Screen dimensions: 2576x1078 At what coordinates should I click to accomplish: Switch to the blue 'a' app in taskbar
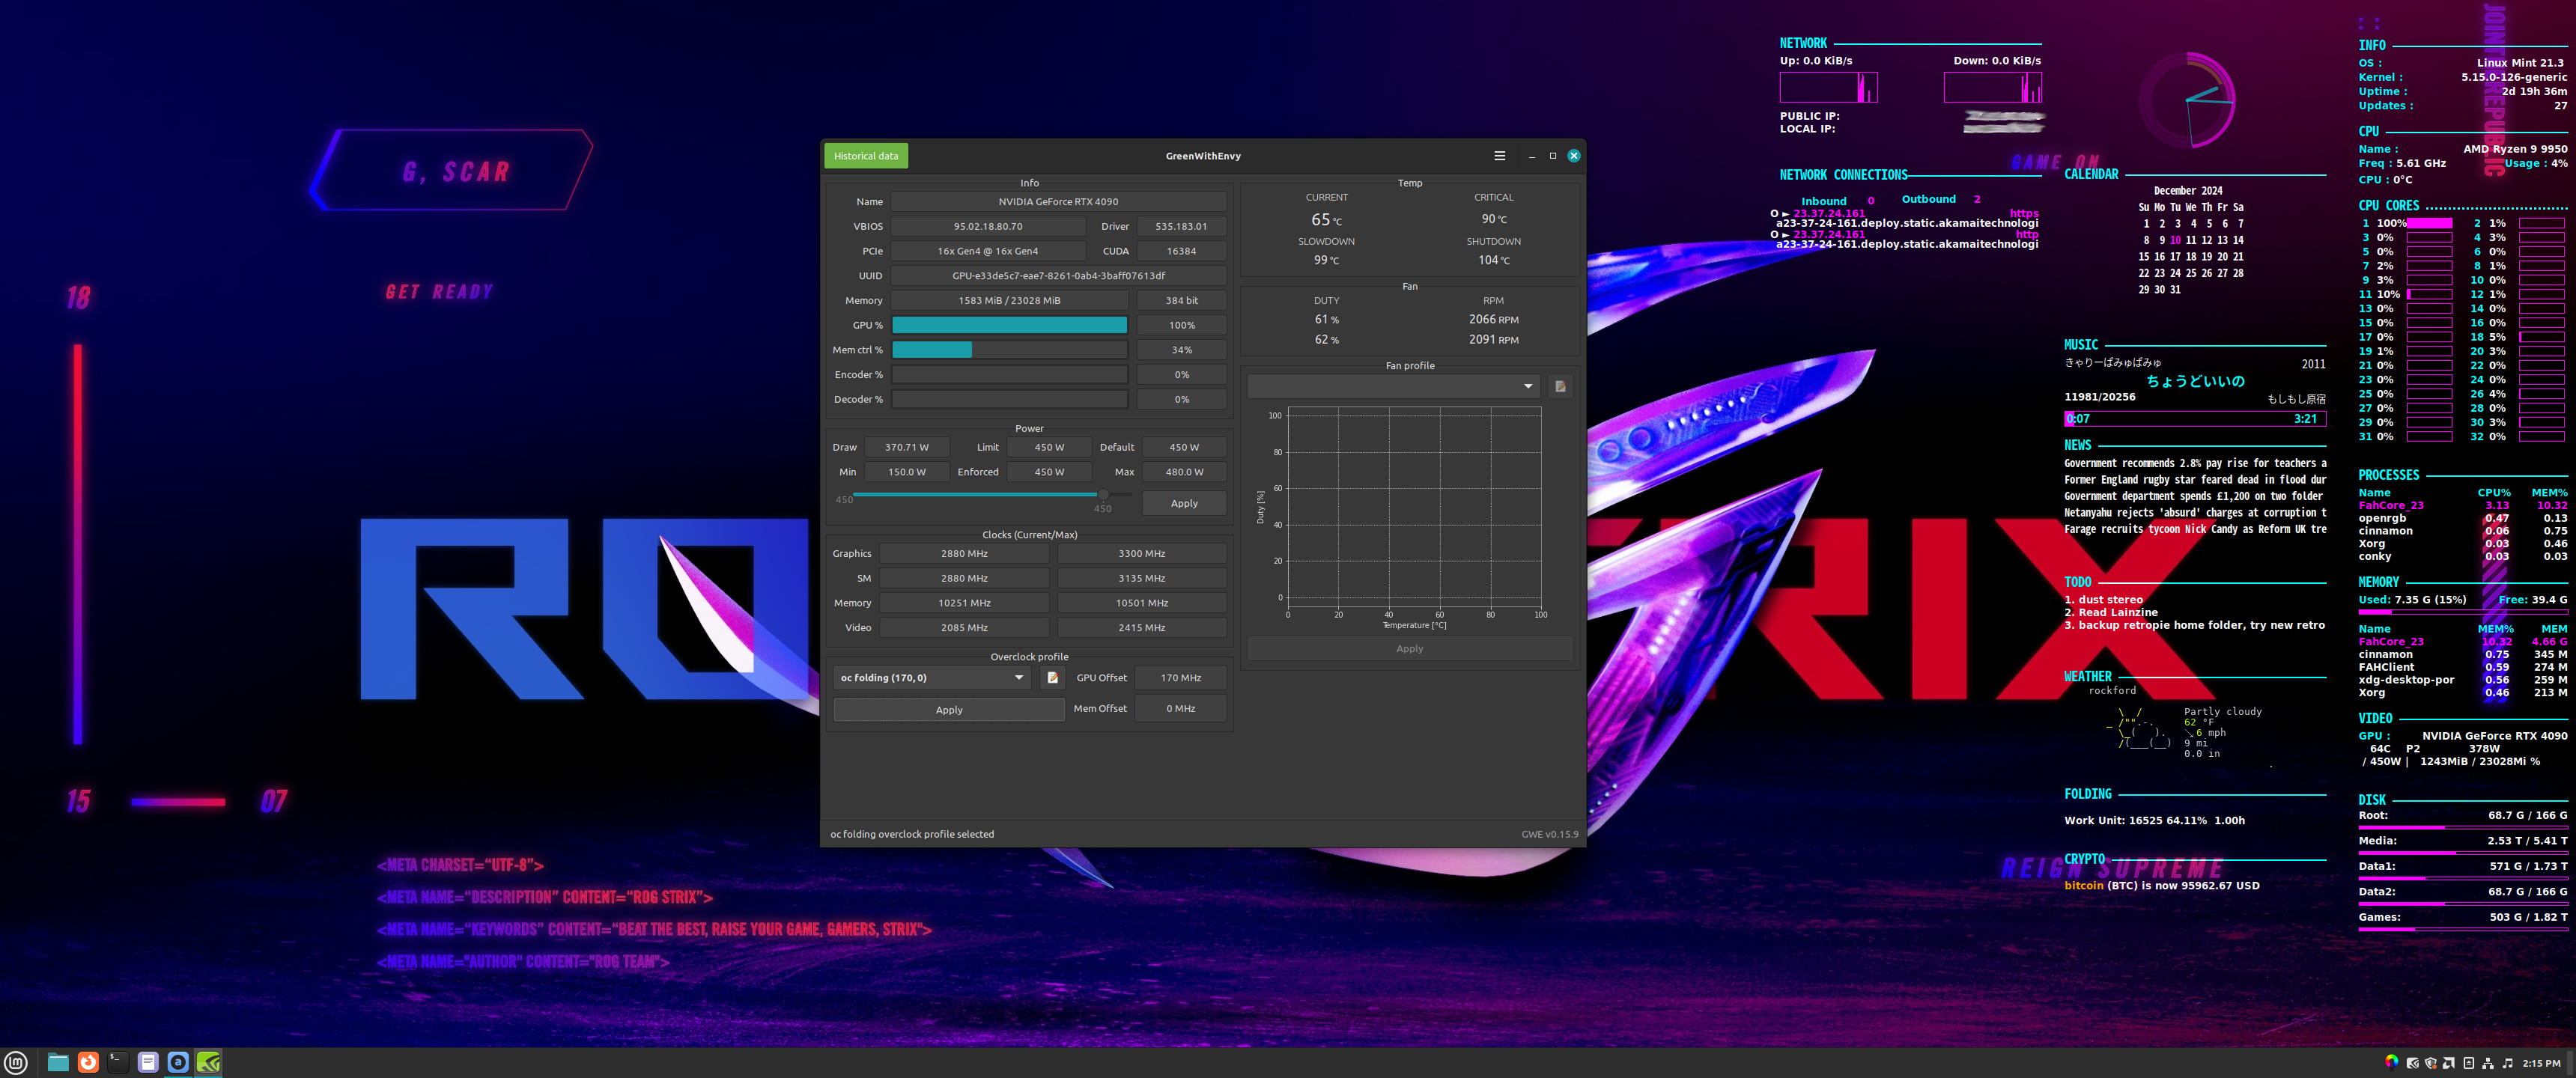(178, 1062)
